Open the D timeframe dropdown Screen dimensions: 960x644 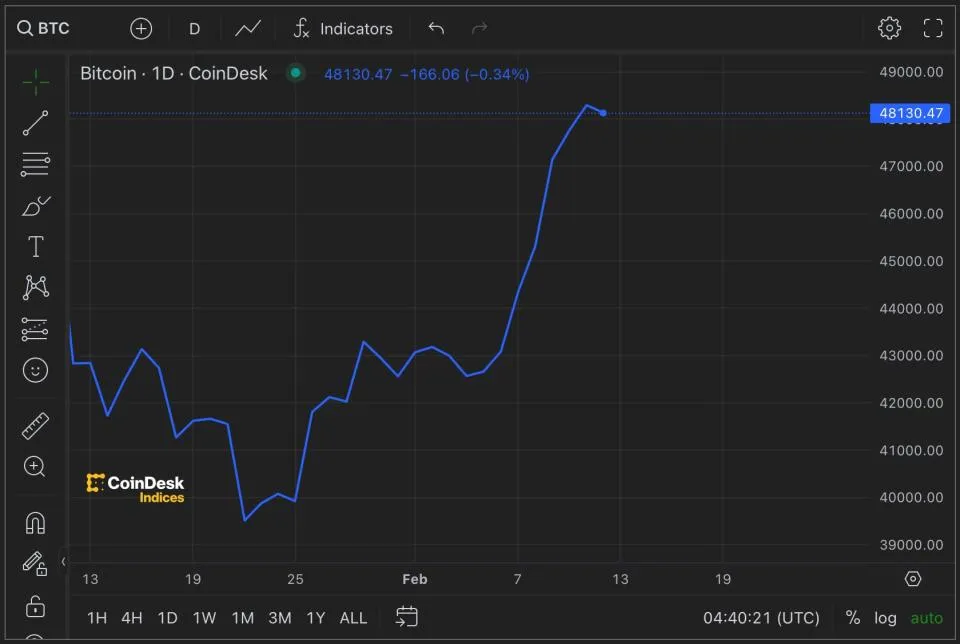pyautogui.click(x=194, y=28)
